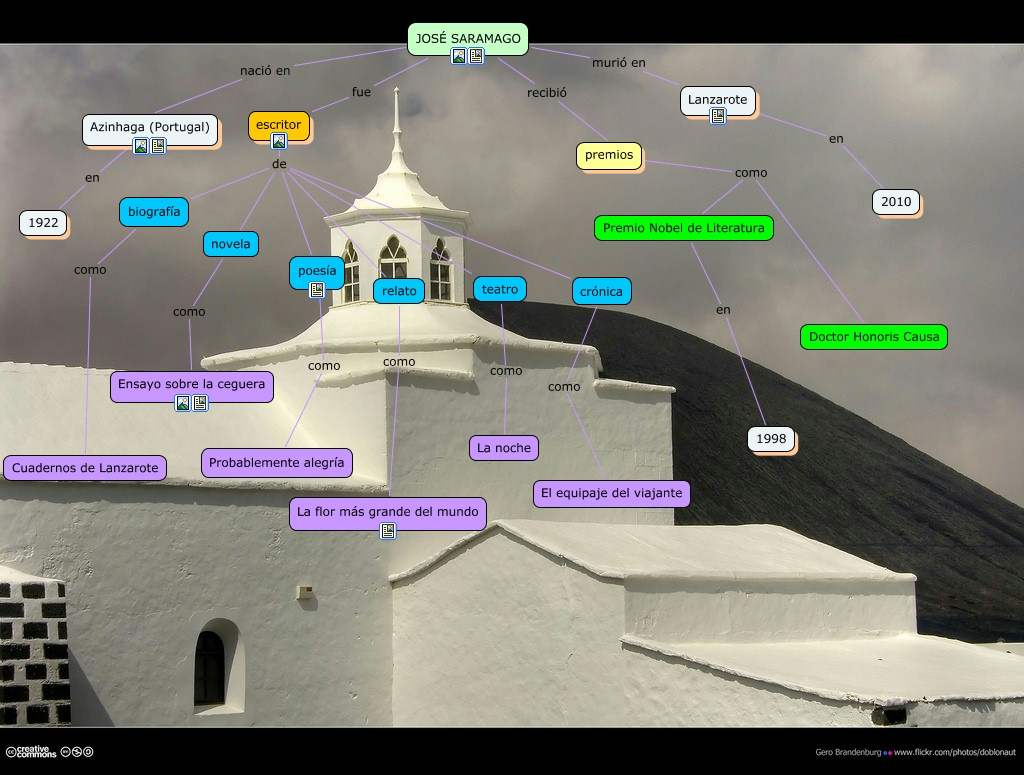Open the document icon under Lanzarote node
The width and height of the screenshot is (1024, 775).
717,116
